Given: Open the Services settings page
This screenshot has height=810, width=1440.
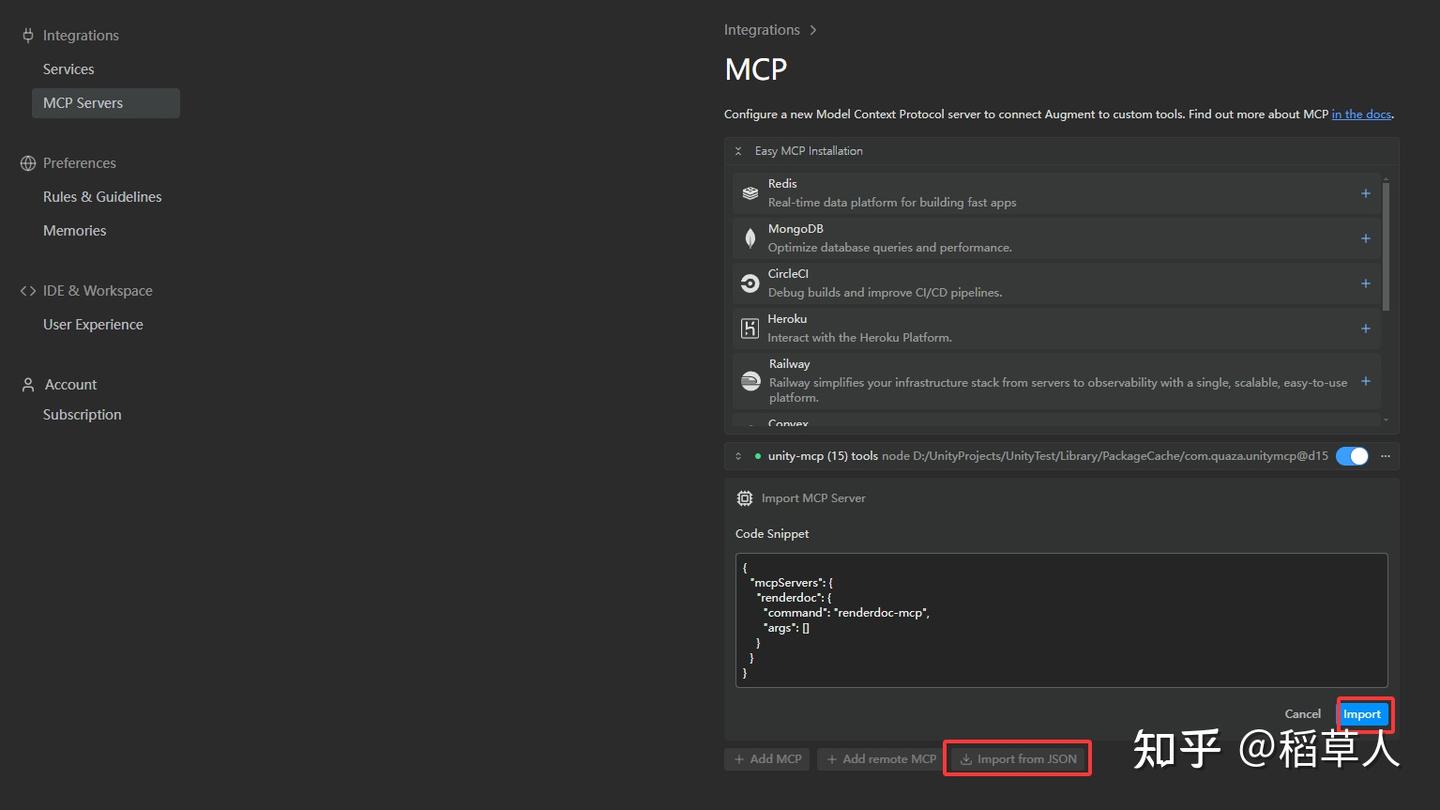Looking at the screenshot, I should click(68, 69).
